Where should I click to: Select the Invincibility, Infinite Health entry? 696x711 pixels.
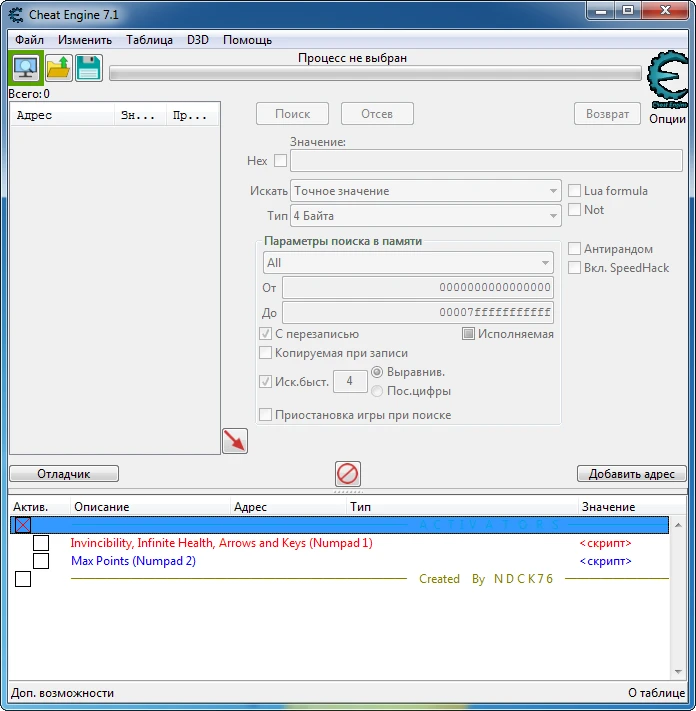pyautogui.click(x=221, y=543)
